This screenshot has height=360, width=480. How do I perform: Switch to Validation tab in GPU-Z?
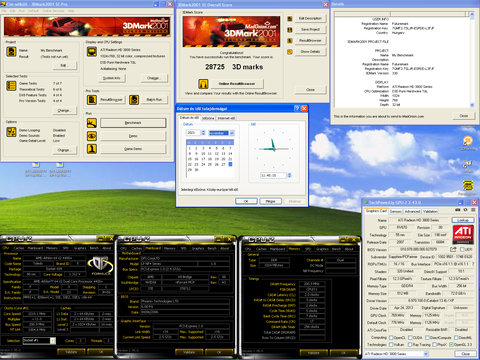pos(430,211)
